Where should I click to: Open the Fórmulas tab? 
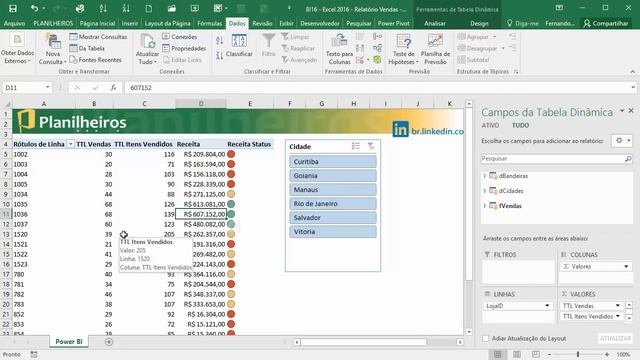pos(210,23)
